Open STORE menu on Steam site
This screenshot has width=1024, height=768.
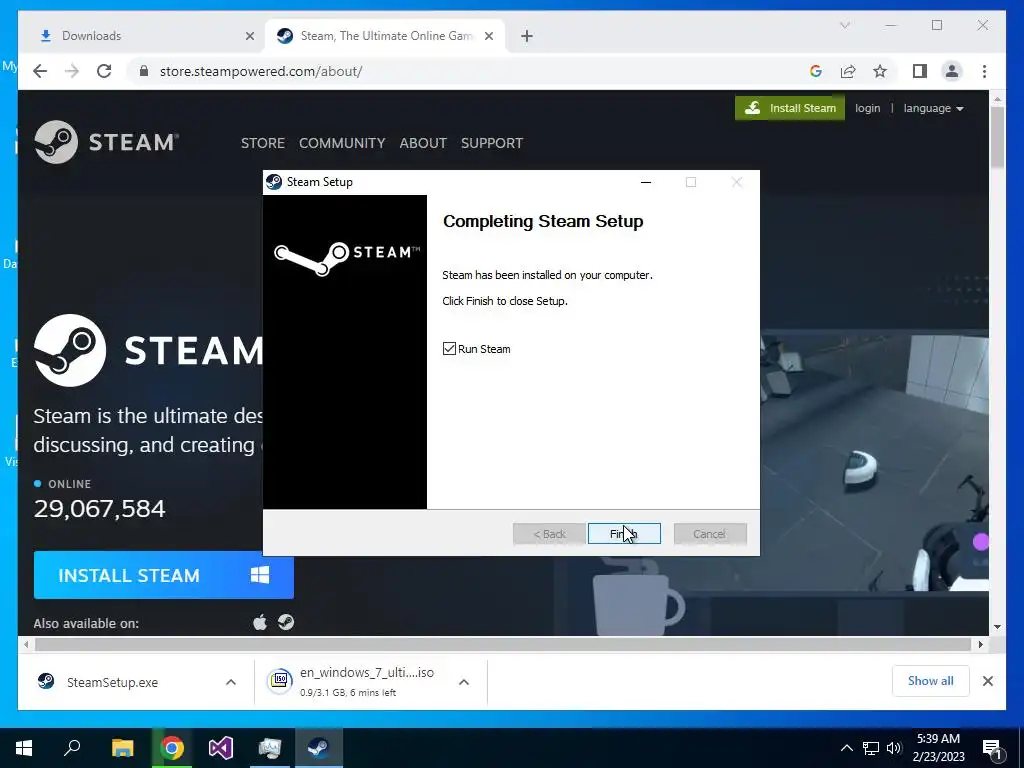tap(263, 143)
